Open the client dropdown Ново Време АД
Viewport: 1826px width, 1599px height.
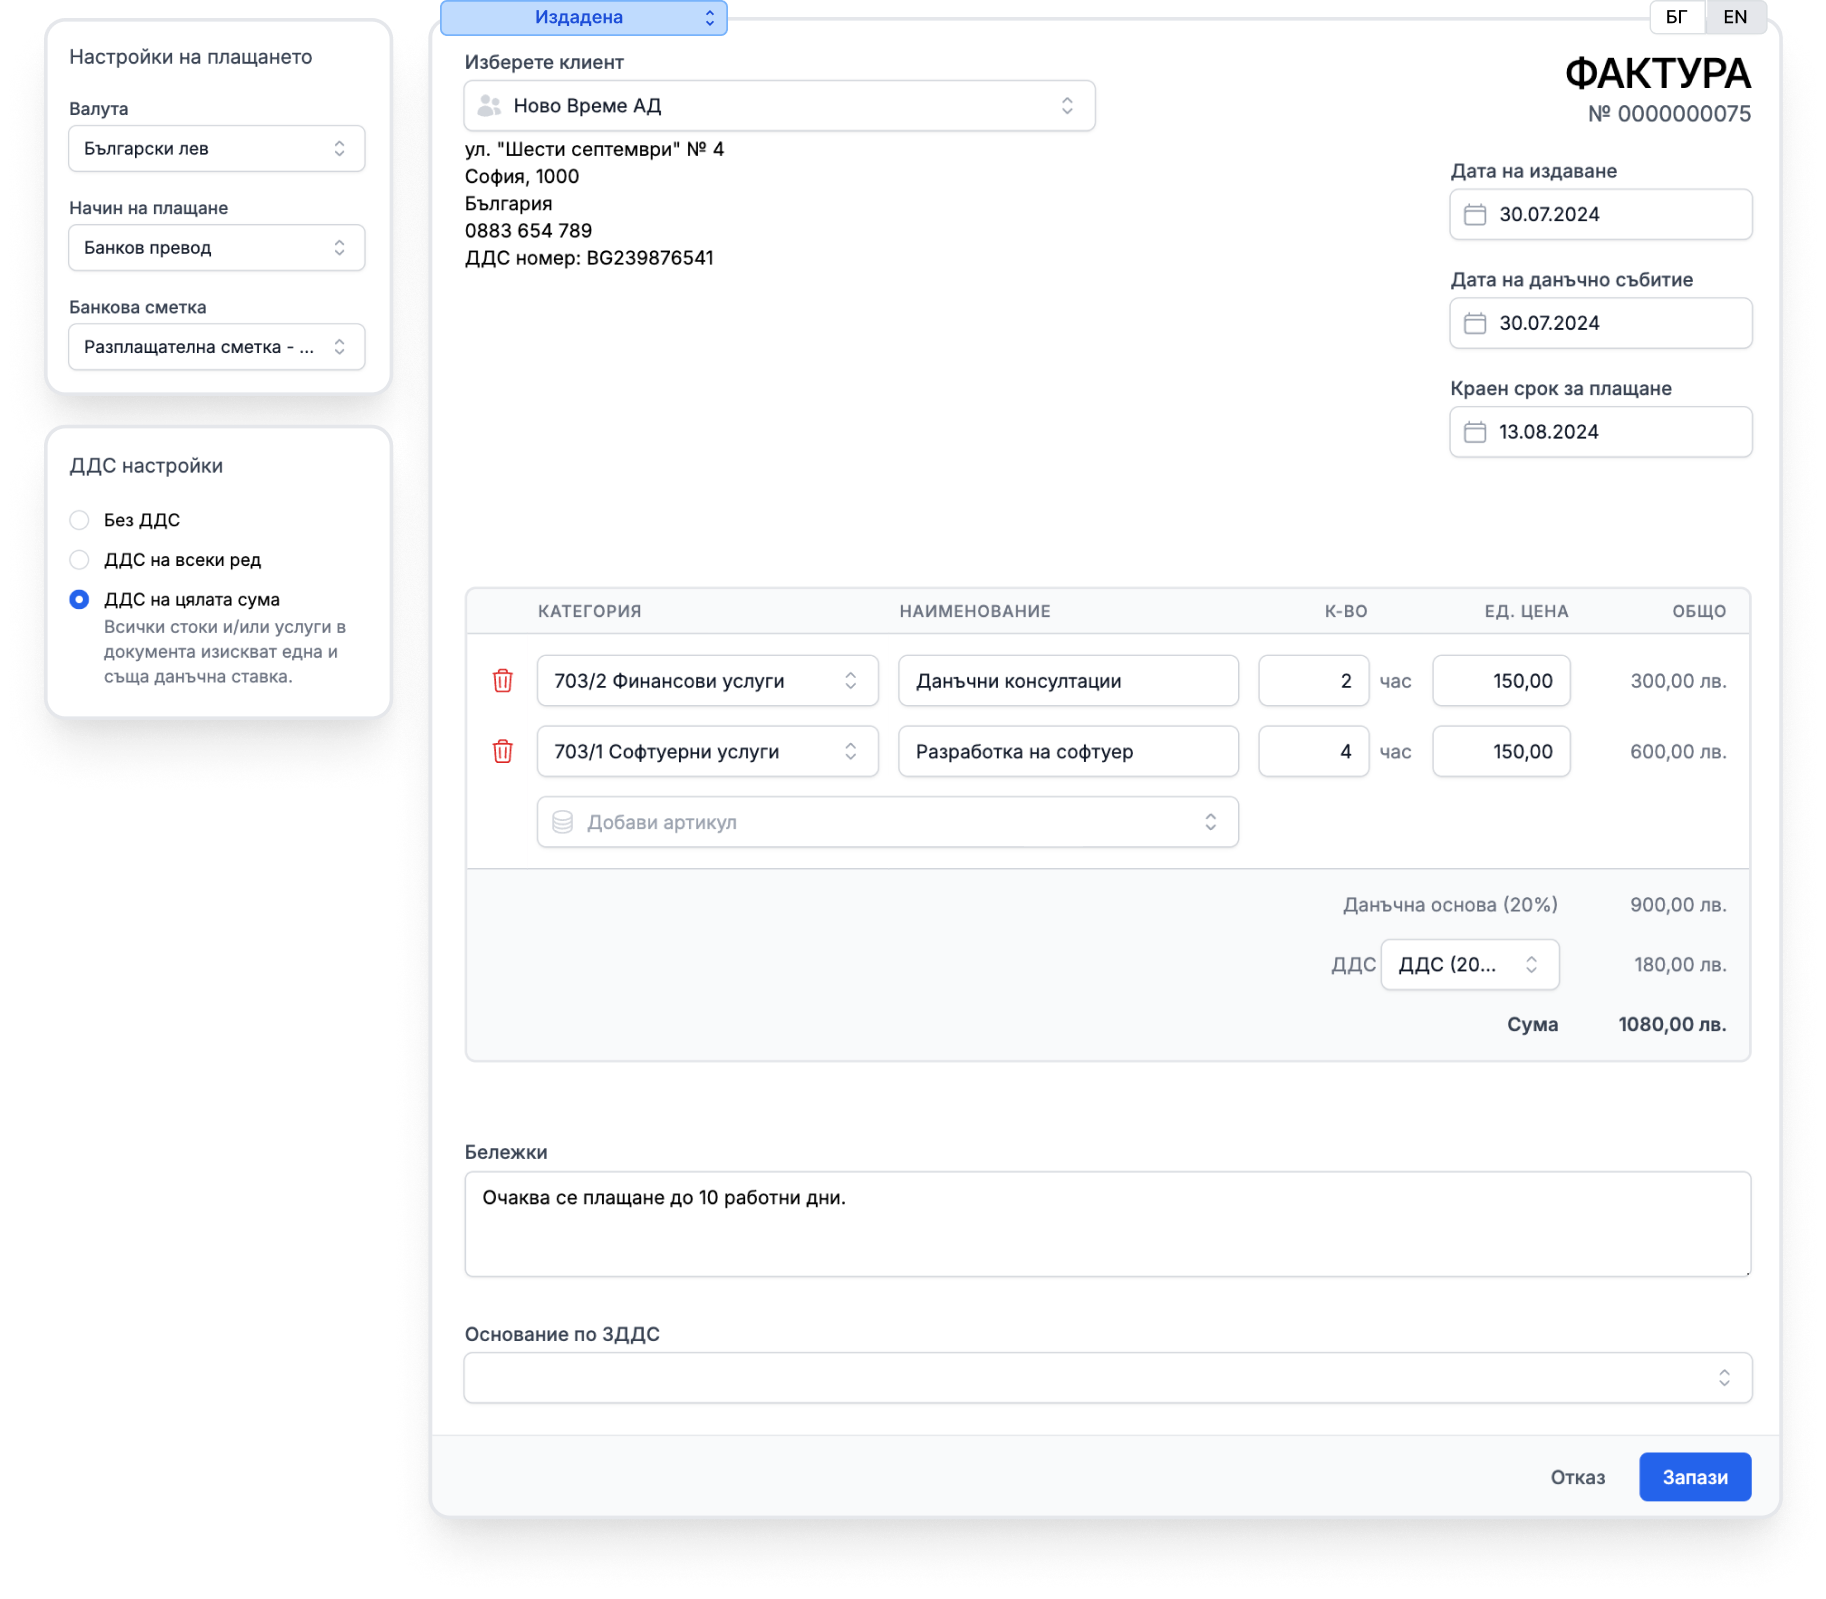point(780,105)
